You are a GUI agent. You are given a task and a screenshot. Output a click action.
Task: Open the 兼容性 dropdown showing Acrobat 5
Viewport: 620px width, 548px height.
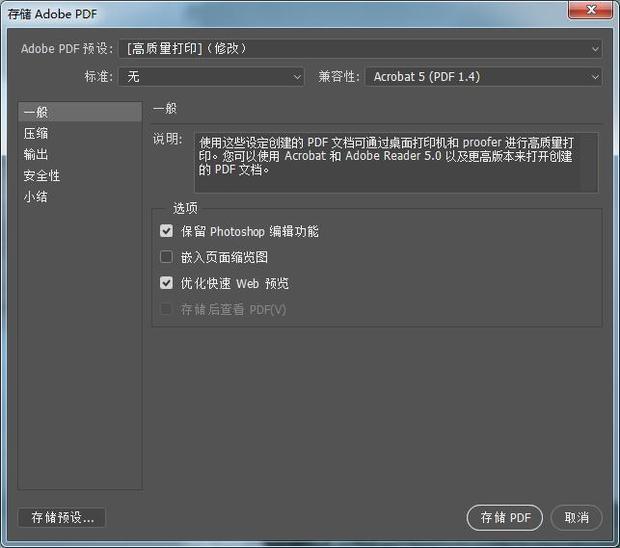point(484,76)
